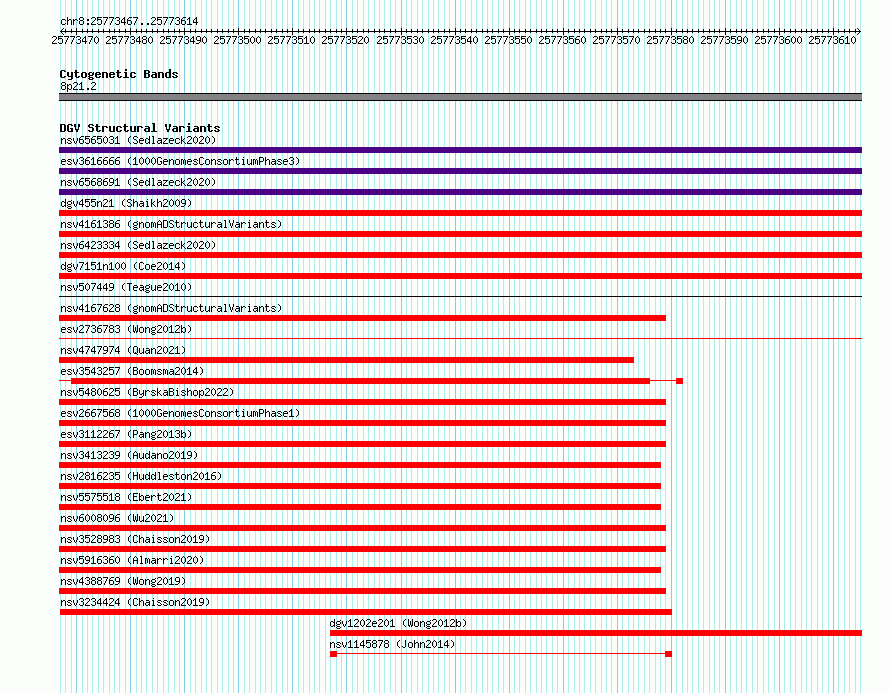890x693 pixels.
Task: Click the red bar under nsv4167628
Action: 362,318
